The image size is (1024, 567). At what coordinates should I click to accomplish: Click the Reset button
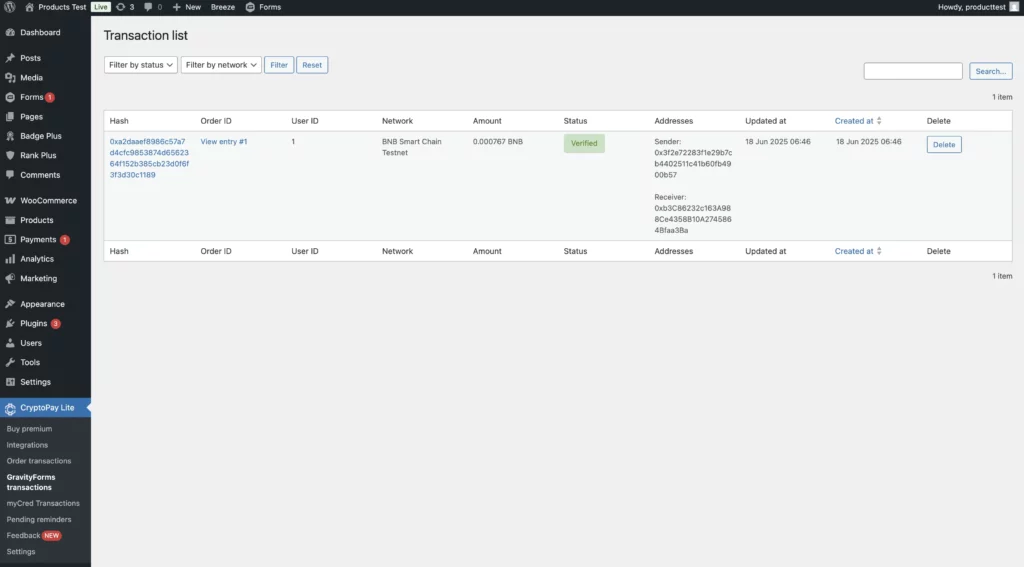312,65
